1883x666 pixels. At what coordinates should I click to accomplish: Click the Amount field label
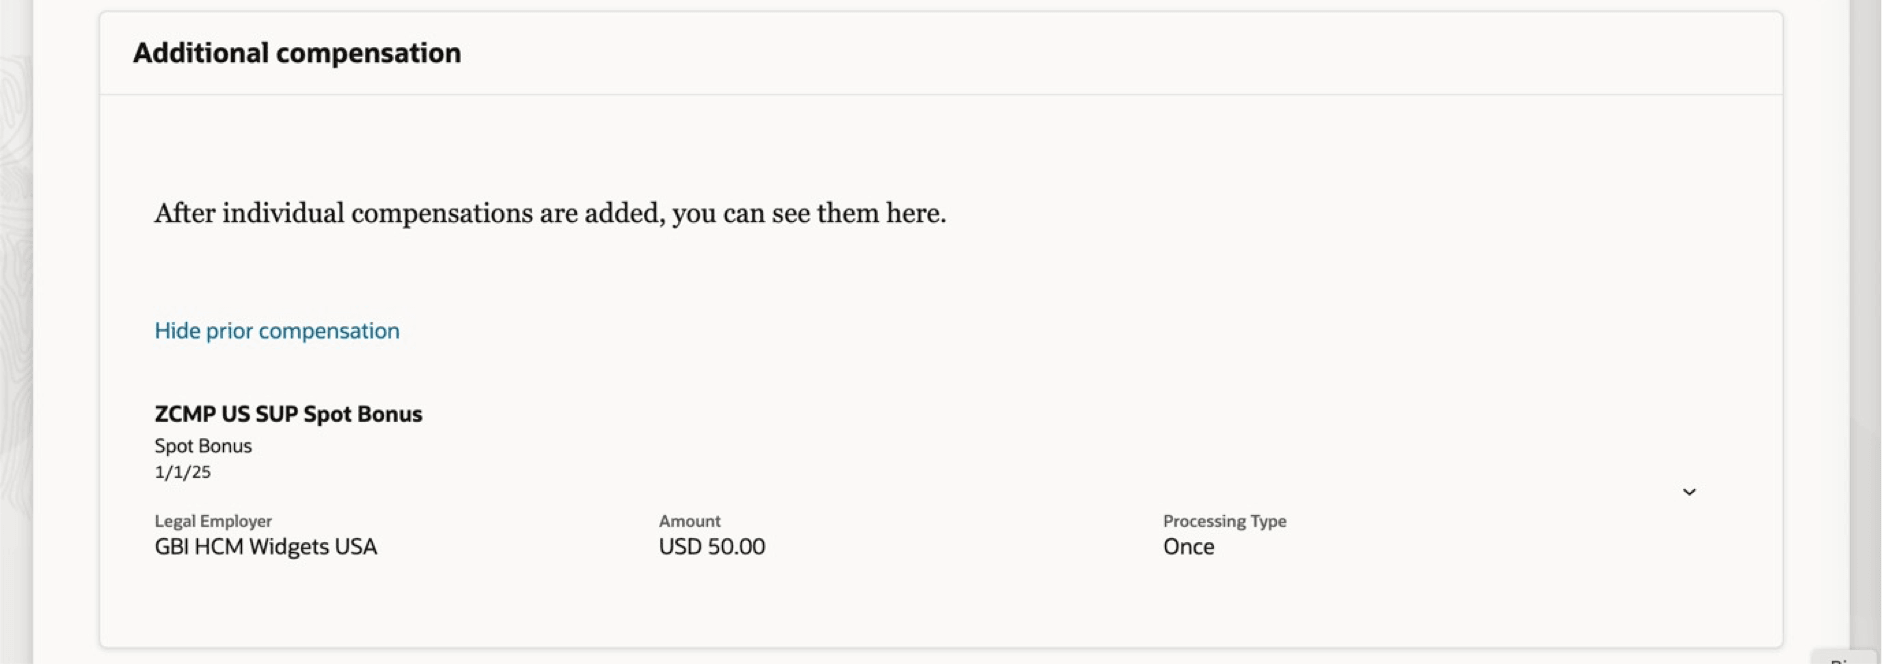pyautogui.click(x=689, y=520)
